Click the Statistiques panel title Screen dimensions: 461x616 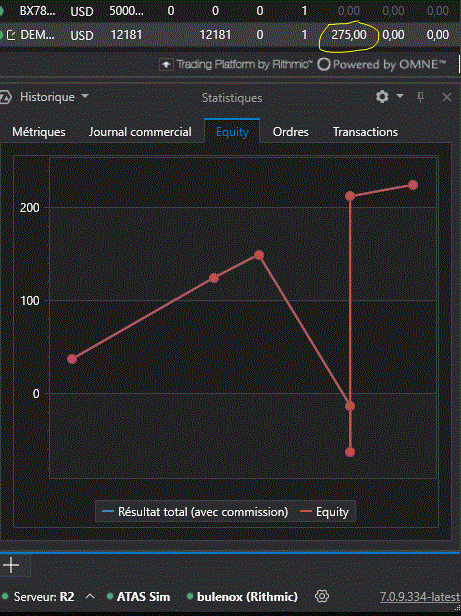(x=232, y=98)
